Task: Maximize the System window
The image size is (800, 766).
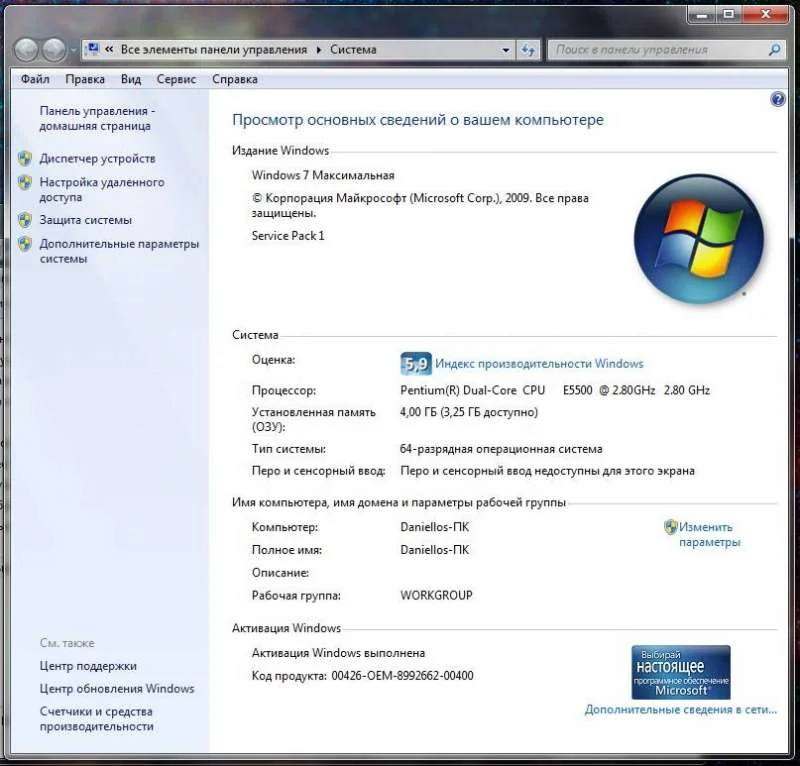Action: click(x=729, y=14)
